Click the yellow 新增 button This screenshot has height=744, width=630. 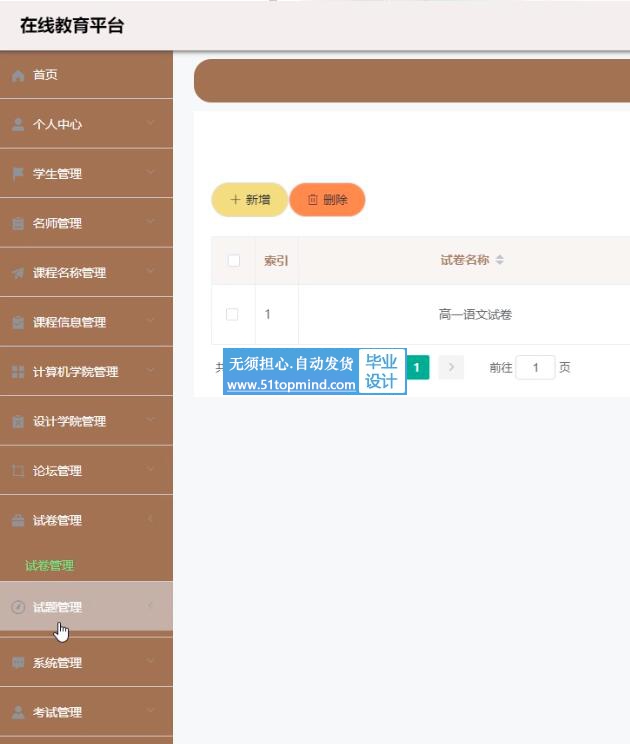(x=250, y=200)
